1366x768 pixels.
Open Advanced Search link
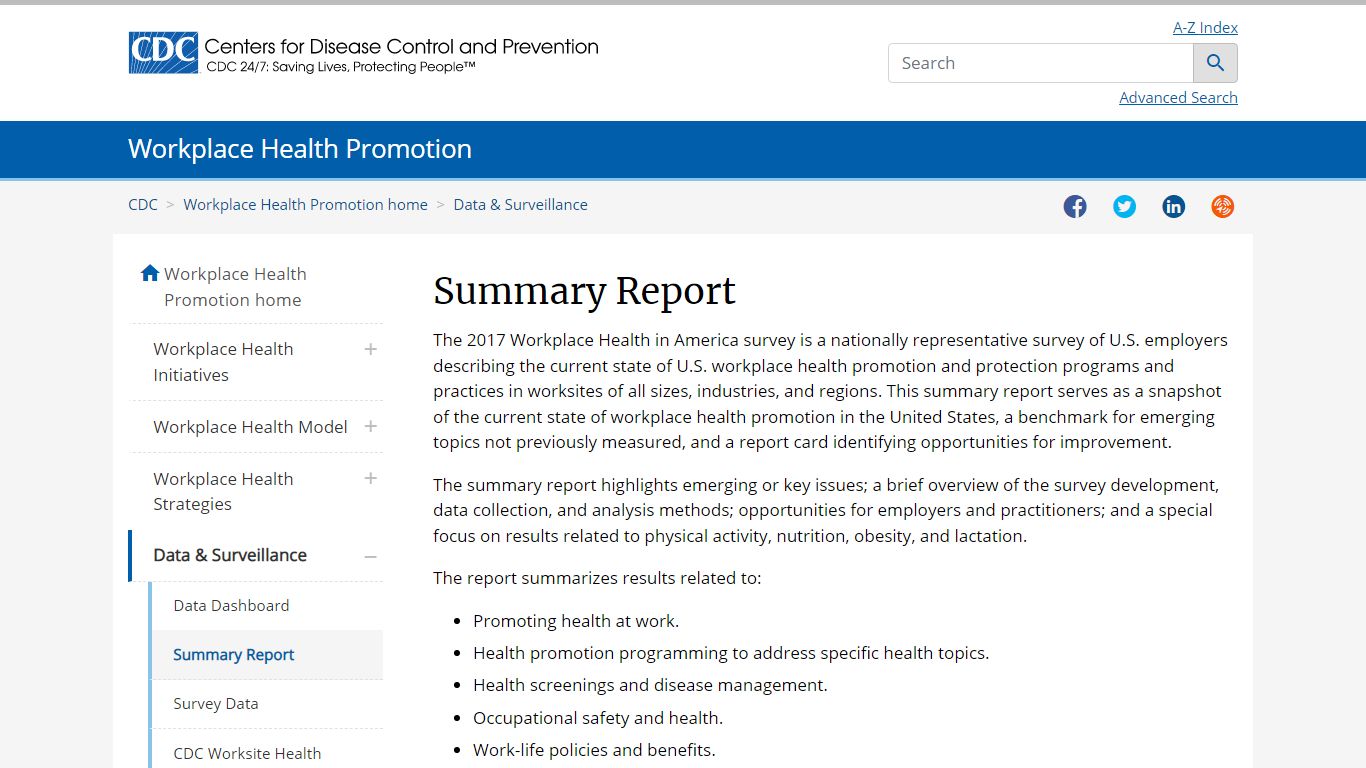click(1178, 98)
